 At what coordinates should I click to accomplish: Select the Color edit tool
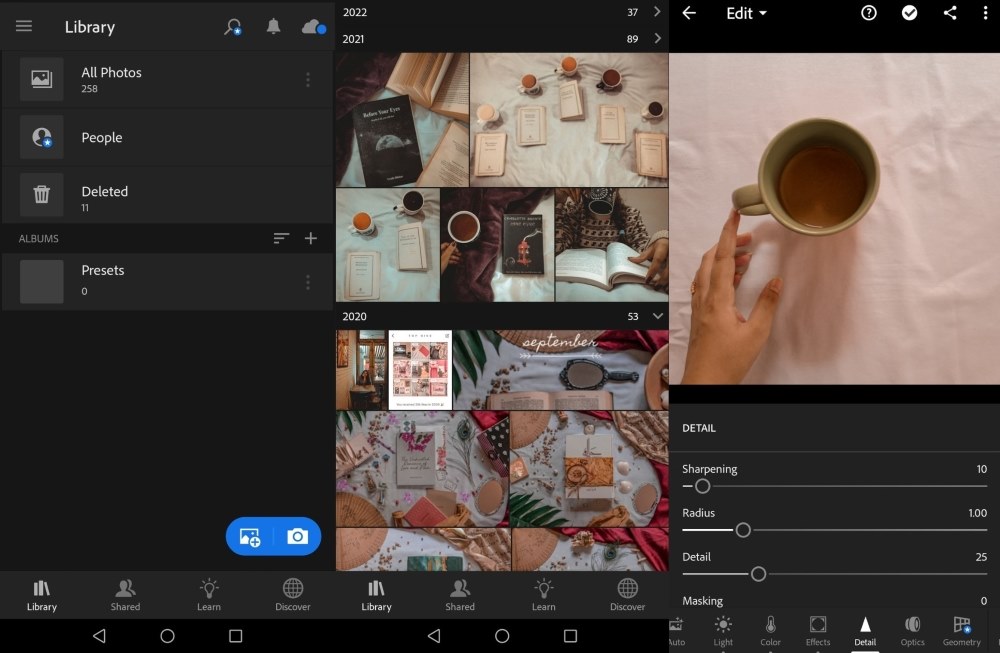click(x=770, y=630)
